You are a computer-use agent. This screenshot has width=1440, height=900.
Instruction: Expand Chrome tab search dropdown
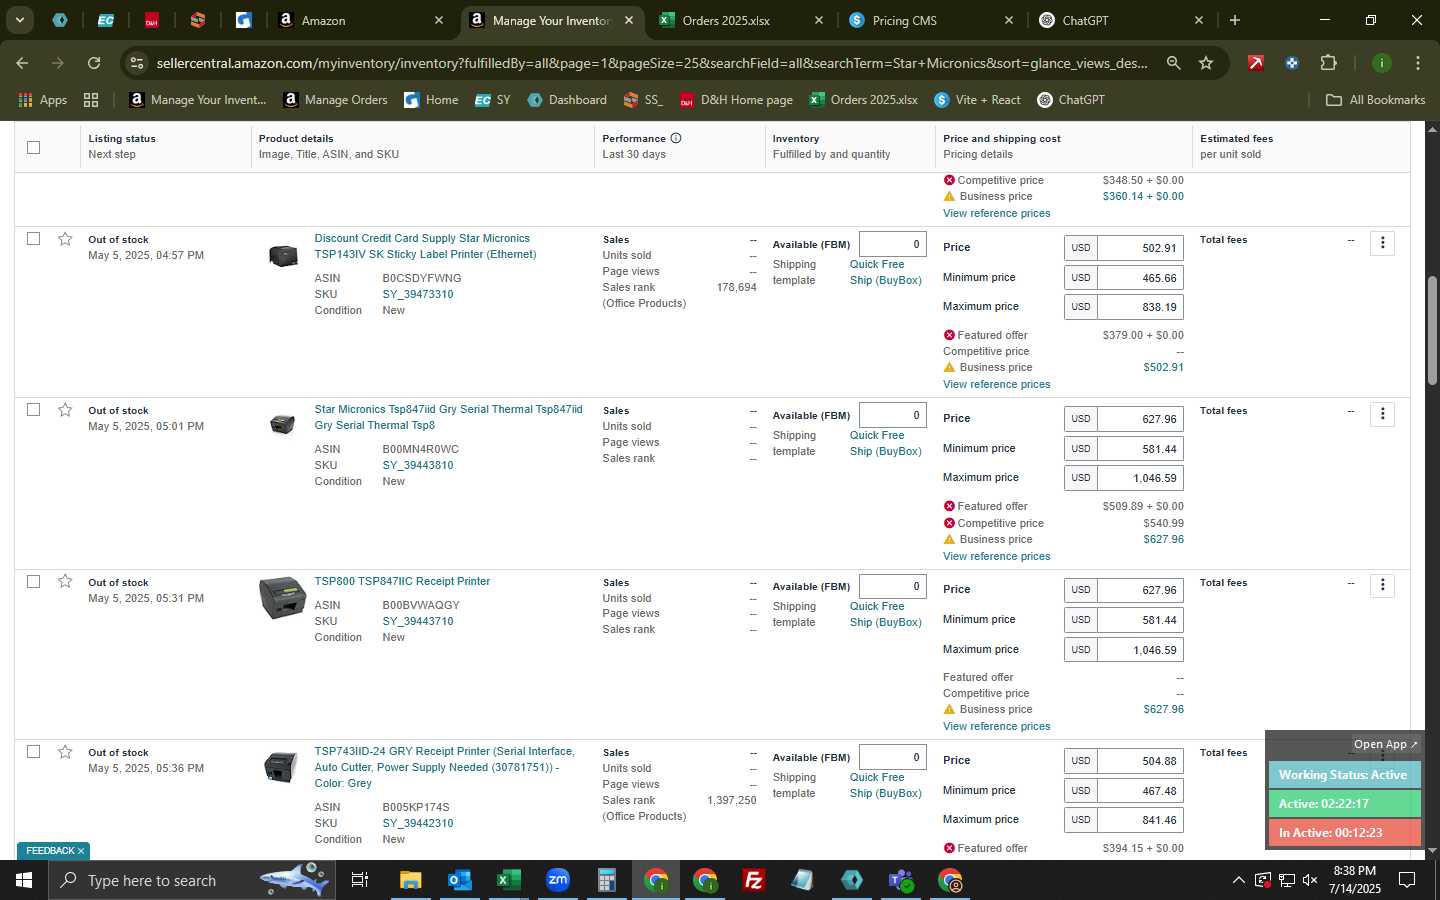coord(19,20)
